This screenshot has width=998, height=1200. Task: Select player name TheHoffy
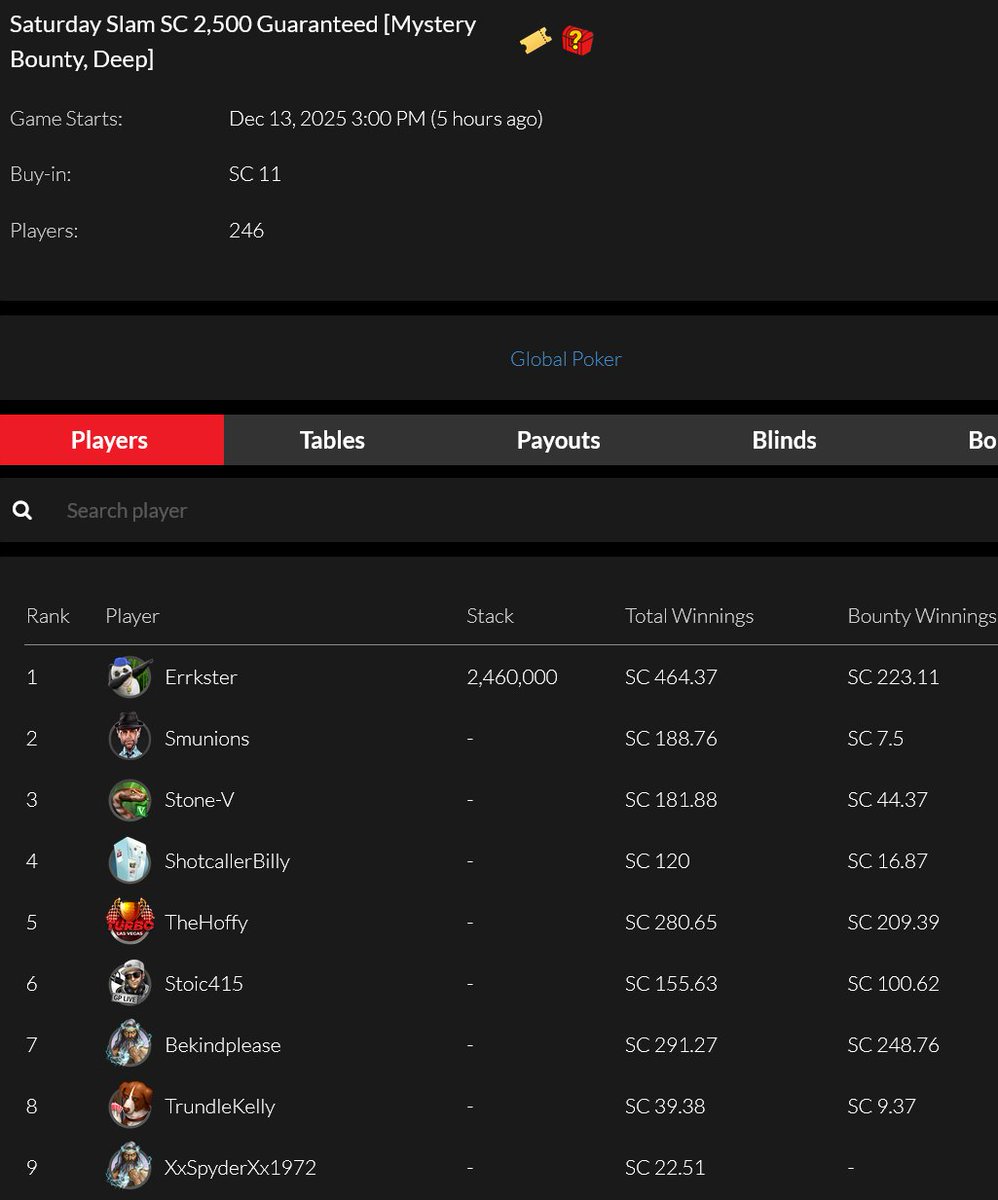pos(206,922)
